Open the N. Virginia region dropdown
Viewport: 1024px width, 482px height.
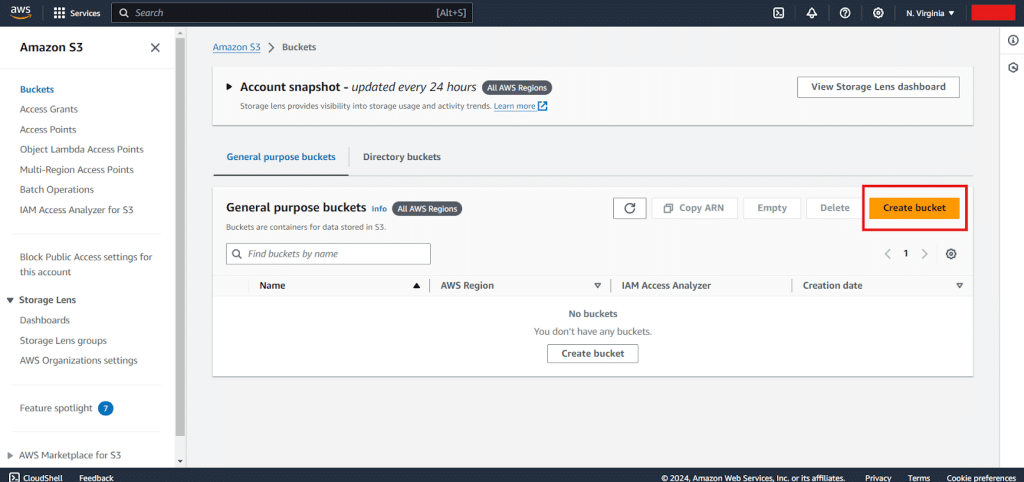930,13
